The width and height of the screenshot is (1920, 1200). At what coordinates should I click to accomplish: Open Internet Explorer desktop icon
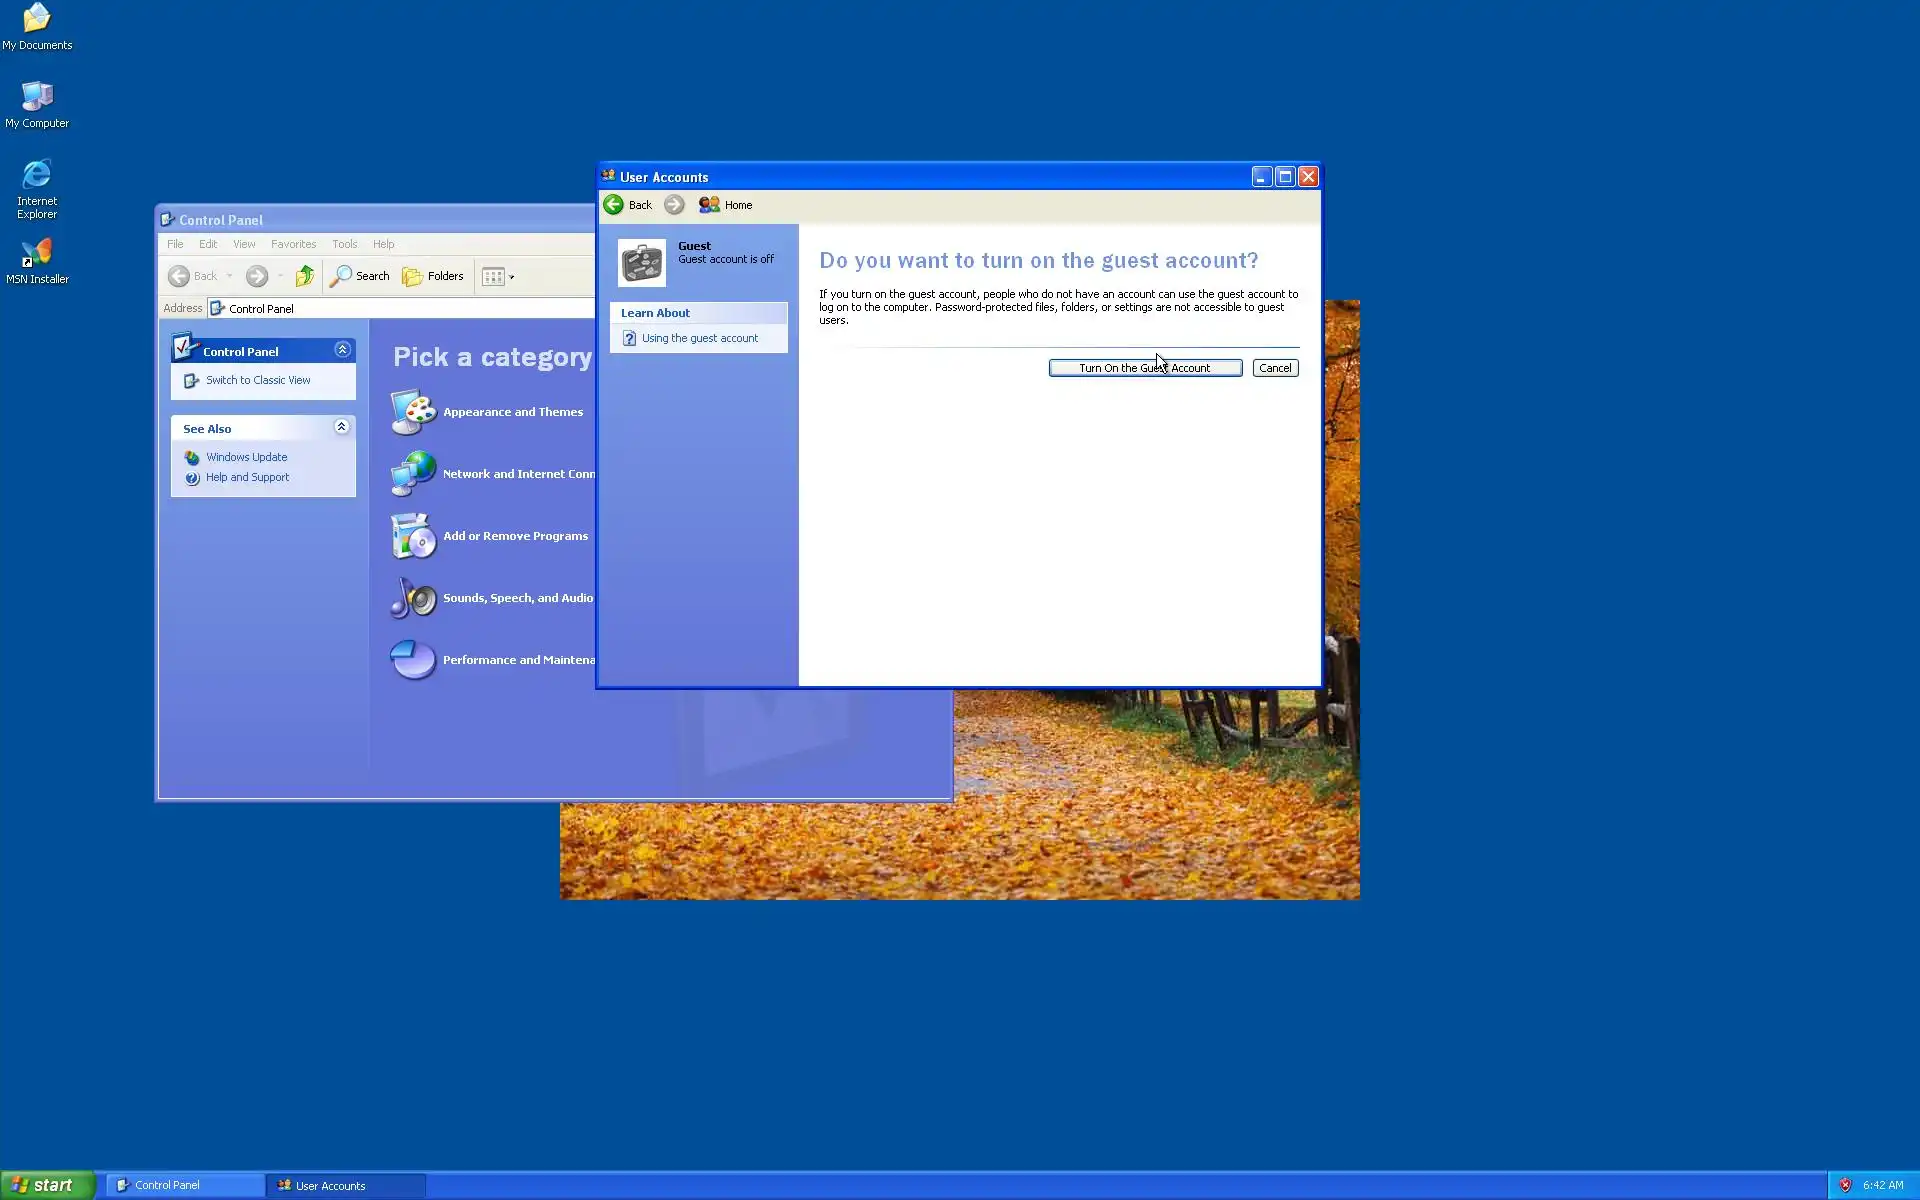point(37,175)
